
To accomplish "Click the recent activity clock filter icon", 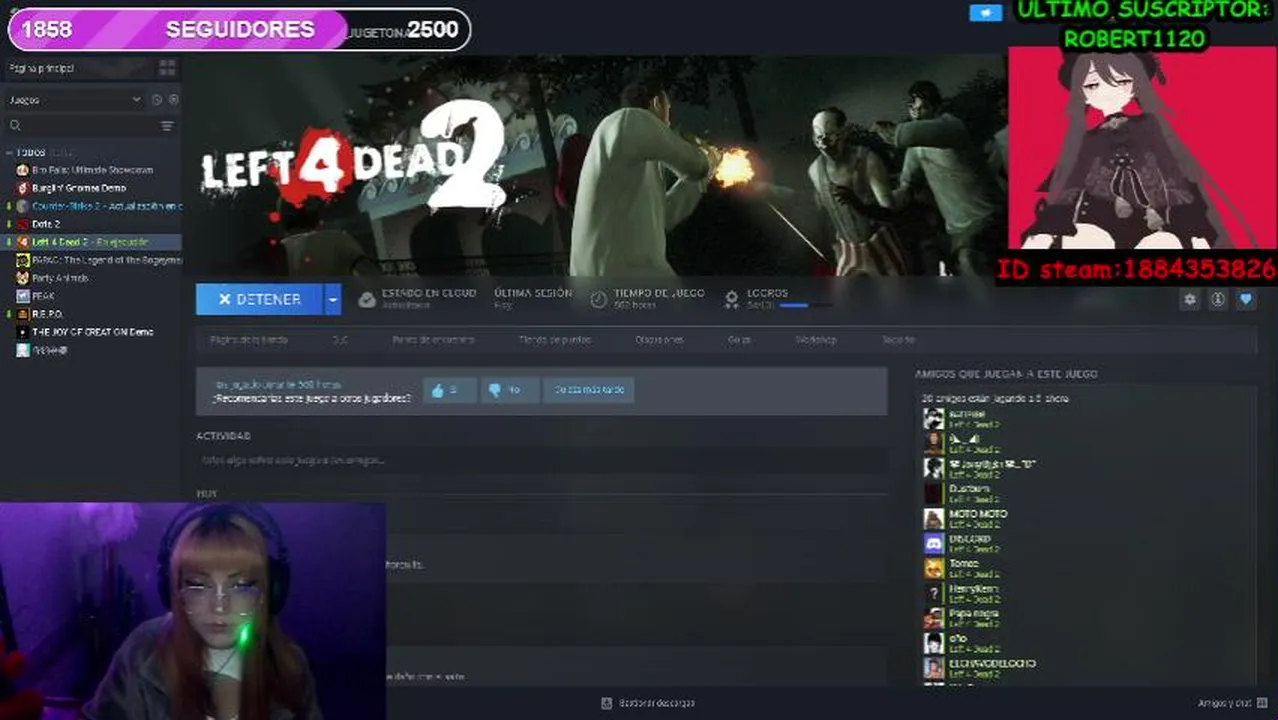I will tap(156, 100).
